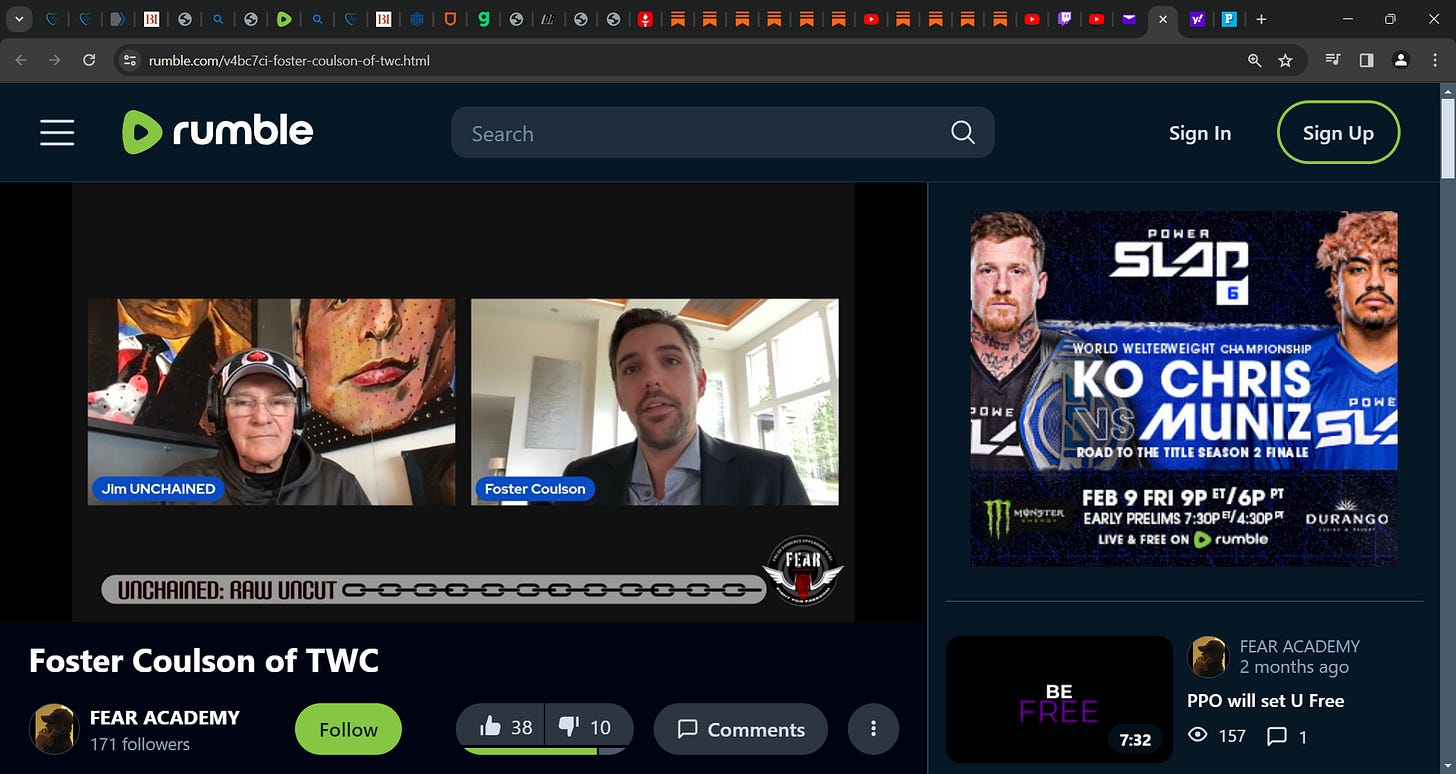
Task: Open the Power Slap advertisement banner
Action: tap(1184, 388)
